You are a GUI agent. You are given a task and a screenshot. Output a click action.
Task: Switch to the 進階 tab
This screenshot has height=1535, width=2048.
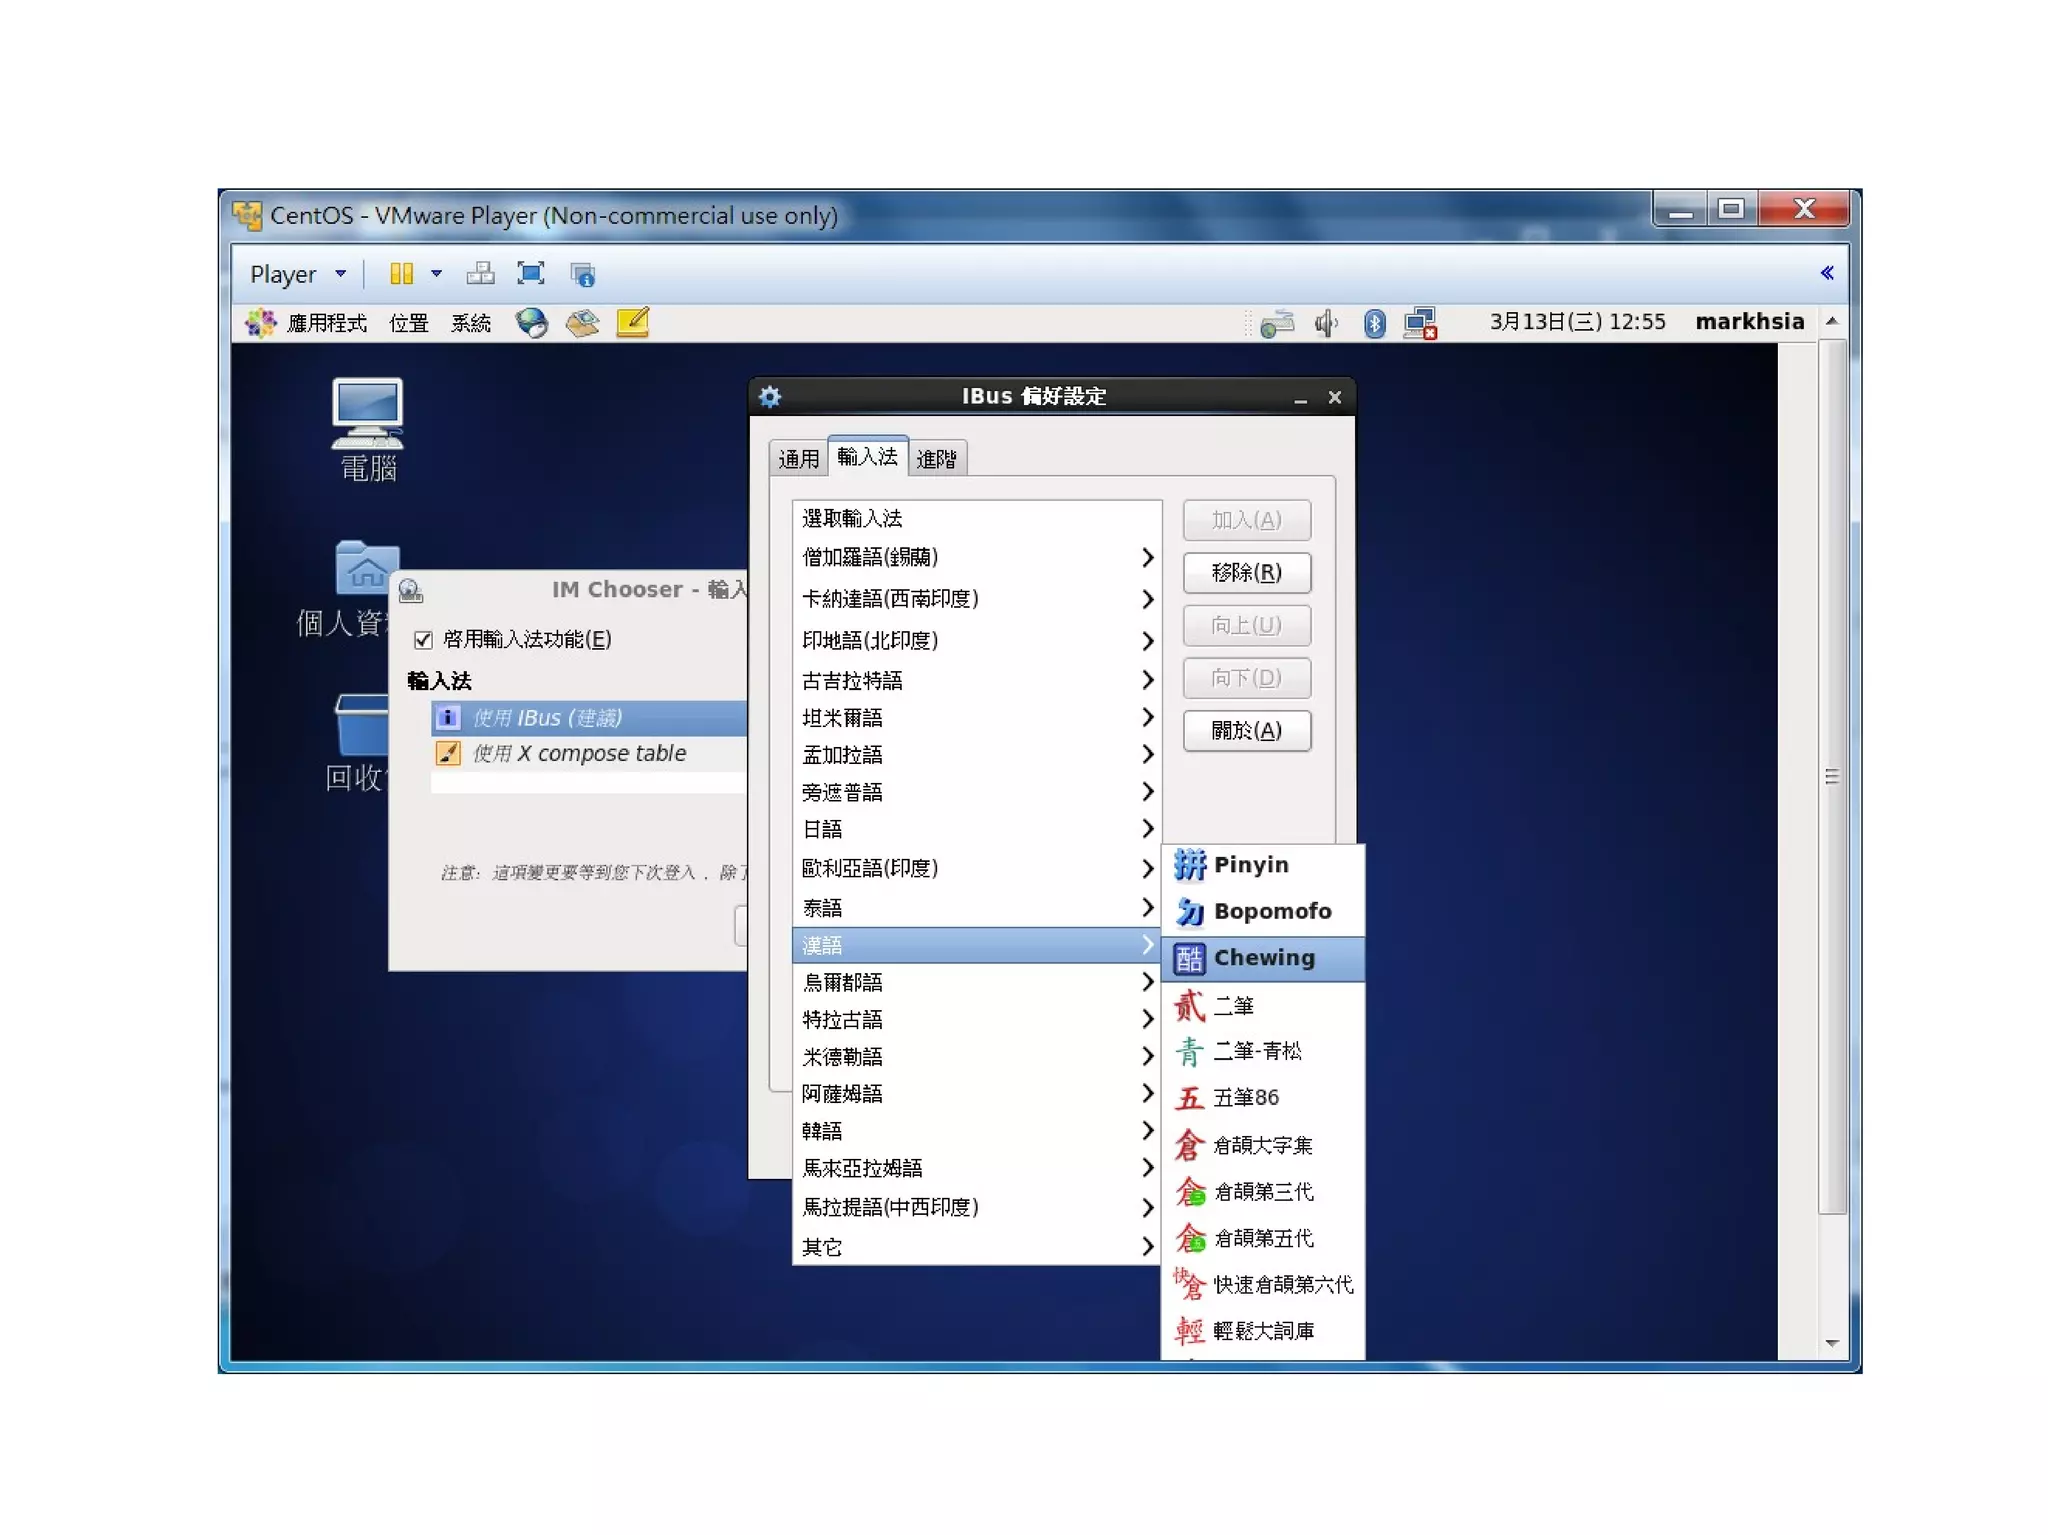coord(937,459)
